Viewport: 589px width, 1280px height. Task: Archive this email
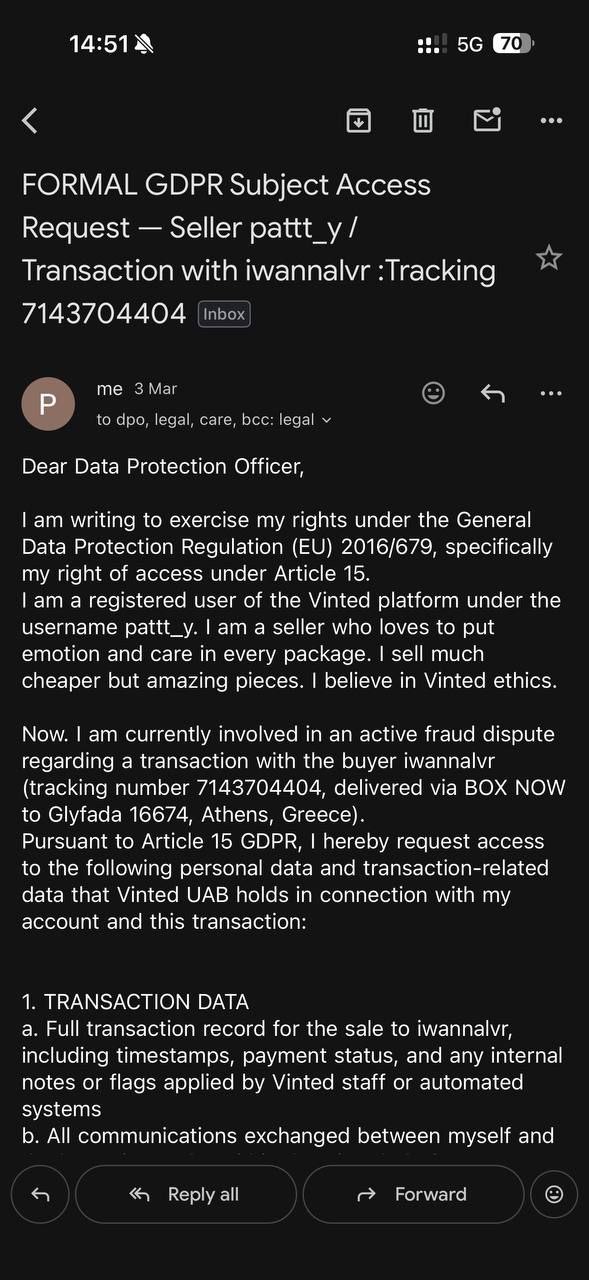(x=358, y=120)
